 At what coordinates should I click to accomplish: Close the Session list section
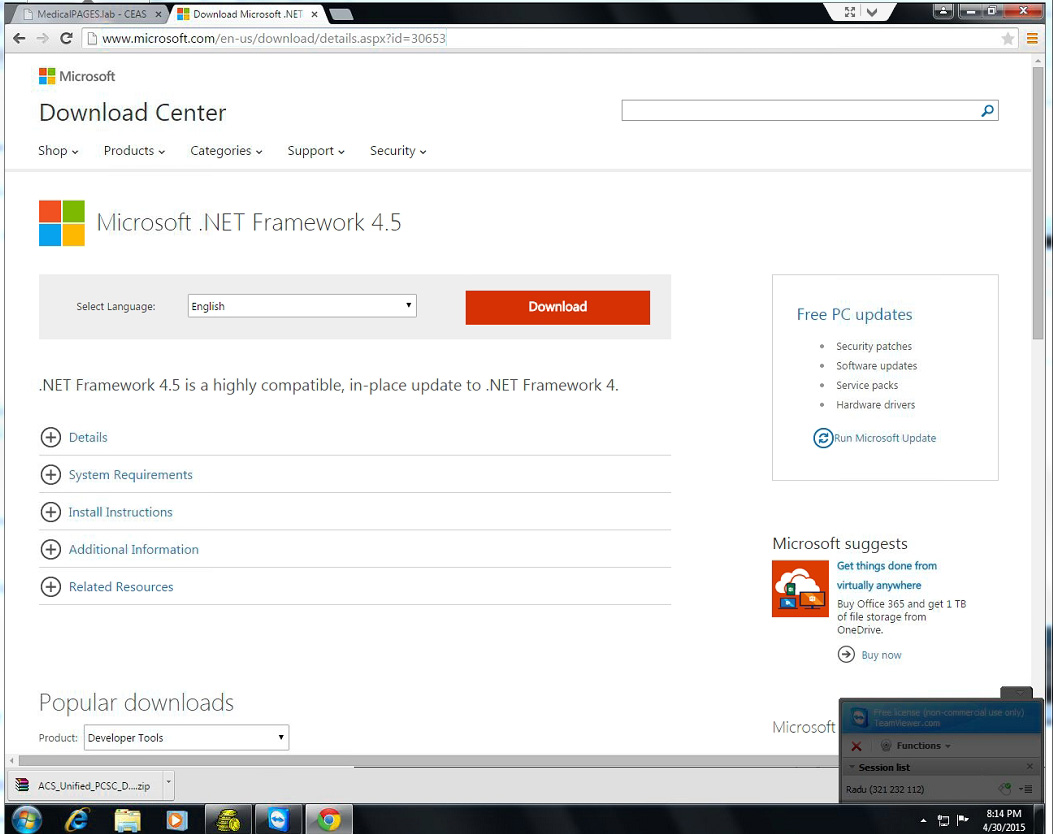1030,767
